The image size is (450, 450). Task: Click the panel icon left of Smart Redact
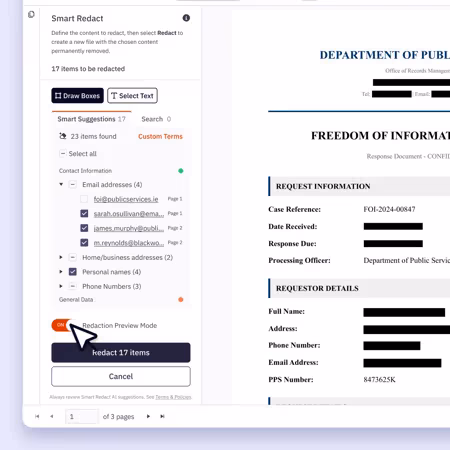coord(31,14)
